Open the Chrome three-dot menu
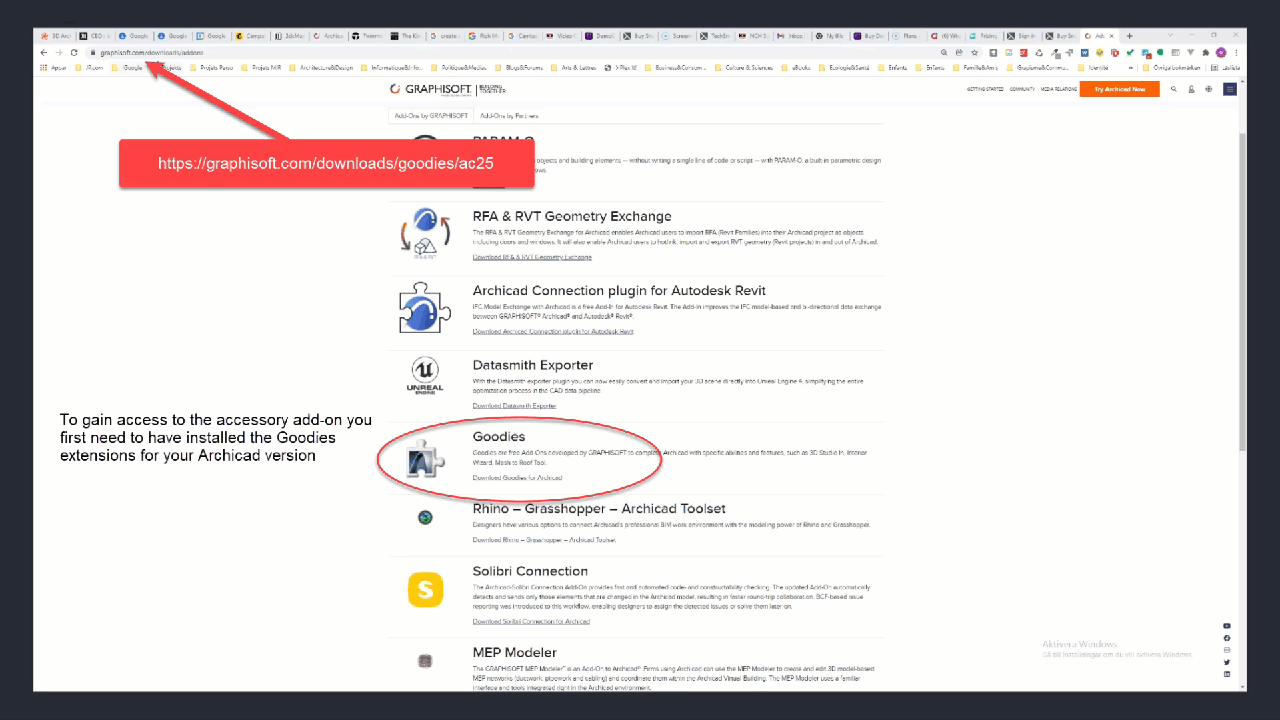 pyautogui.click(x=1236, y=52)
